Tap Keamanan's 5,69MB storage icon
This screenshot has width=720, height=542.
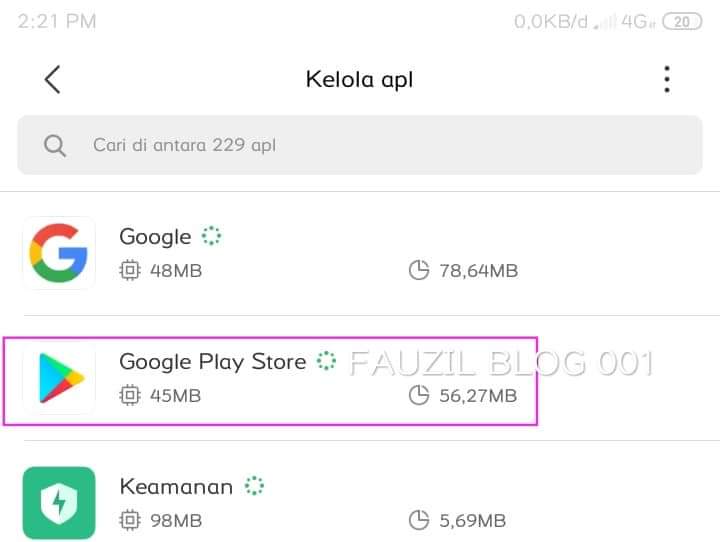420,520
